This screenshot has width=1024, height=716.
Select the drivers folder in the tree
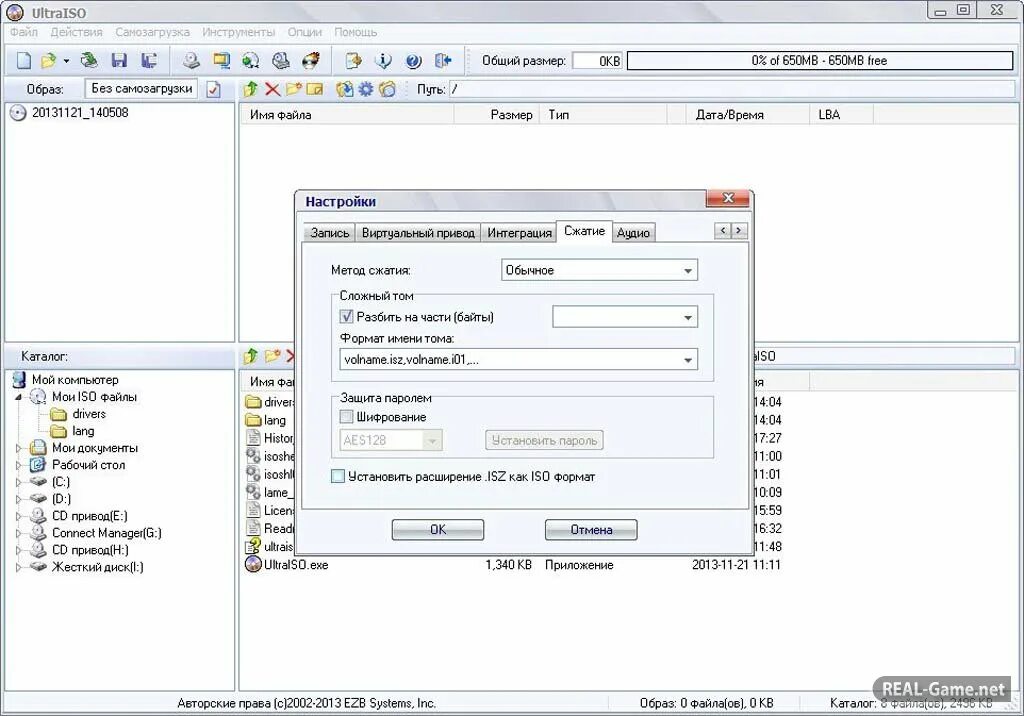click(89, 414)
